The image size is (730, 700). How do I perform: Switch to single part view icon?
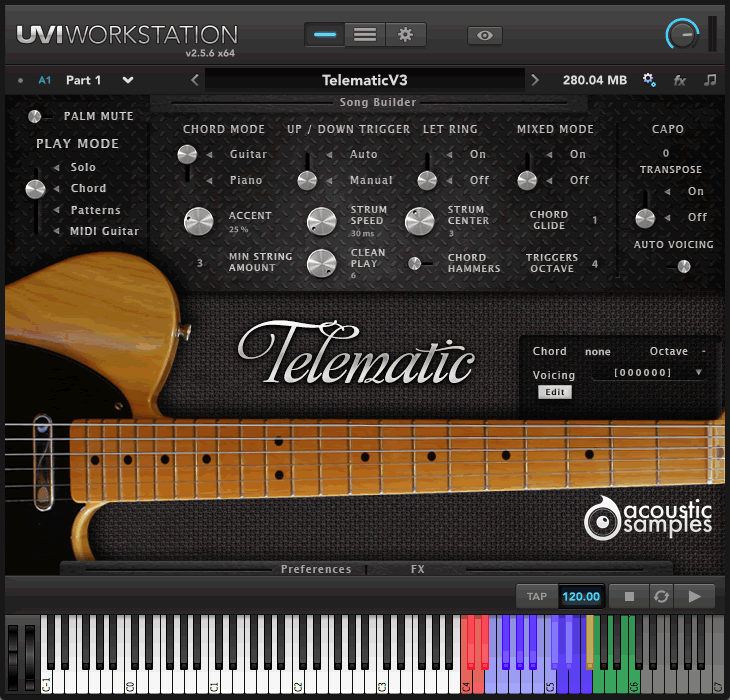click(325, 35)
